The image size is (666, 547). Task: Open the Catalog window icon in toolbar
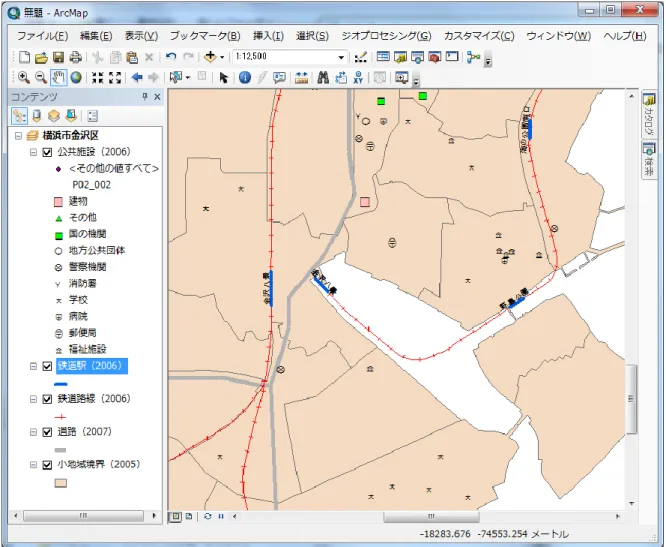pyautogui.click(x=400, y=56)
